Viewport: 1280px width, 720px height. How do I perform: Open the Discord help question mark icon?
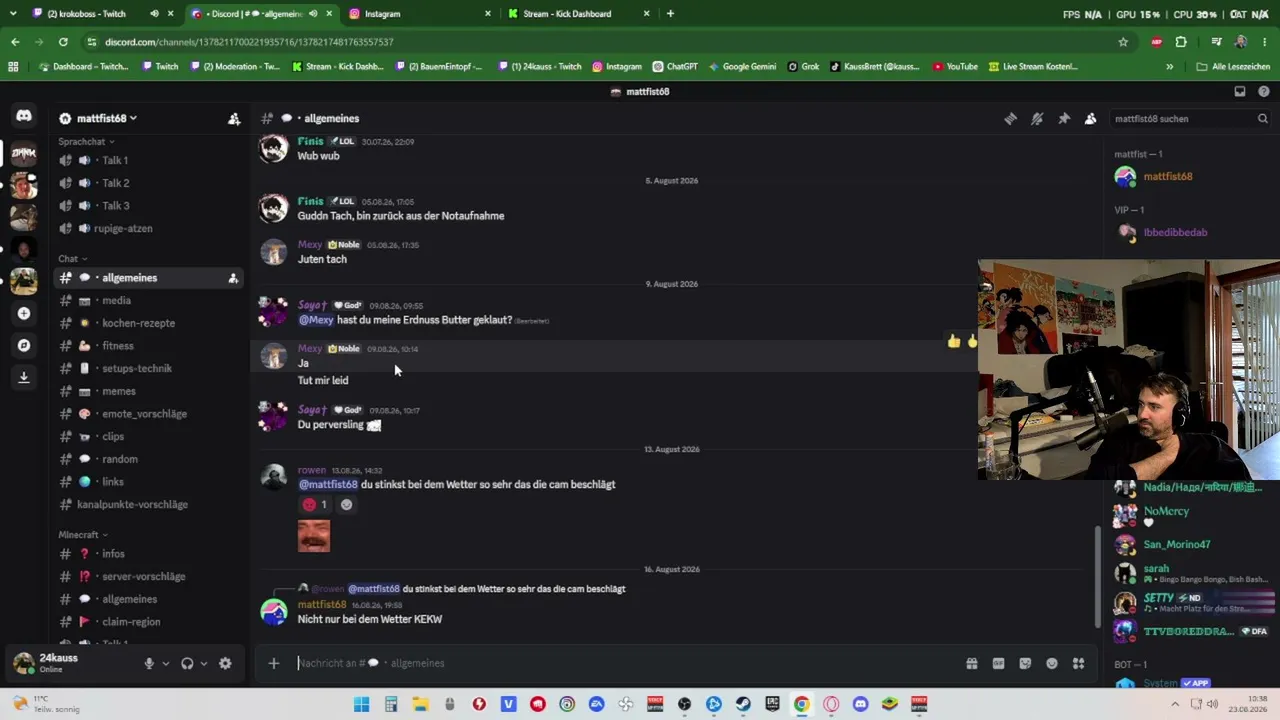pos(1264,91)
